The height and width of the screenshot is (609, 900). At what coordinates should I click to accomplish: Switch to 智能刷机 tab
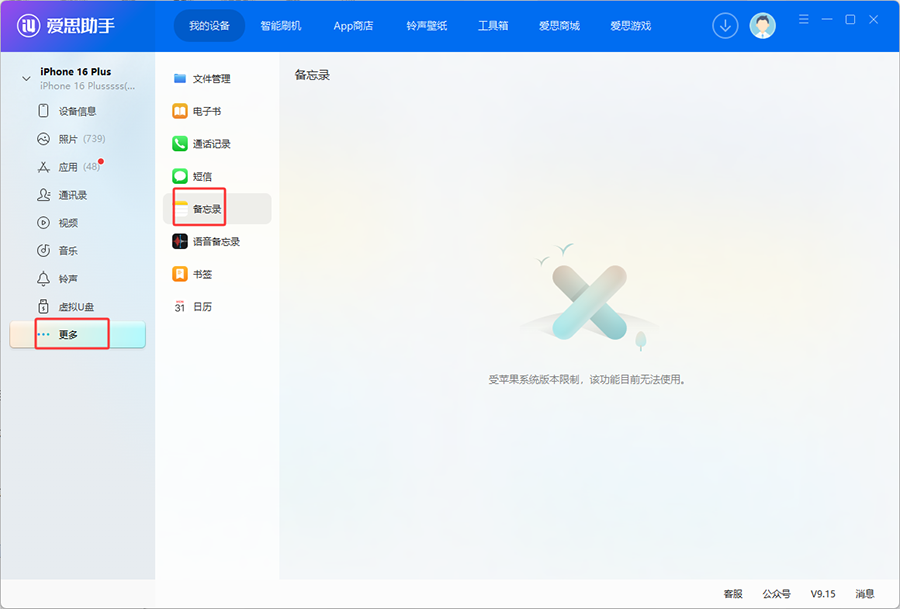tap(281, 26)
